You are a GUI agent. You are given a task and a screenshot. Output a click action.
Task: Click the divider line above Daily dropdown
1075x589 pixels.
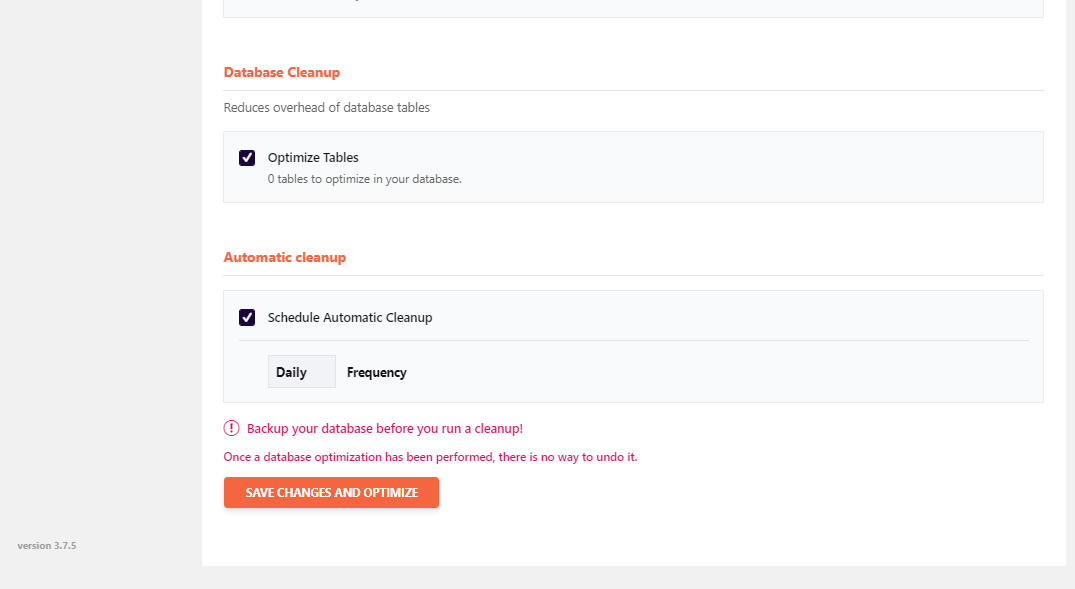point(633,340)
